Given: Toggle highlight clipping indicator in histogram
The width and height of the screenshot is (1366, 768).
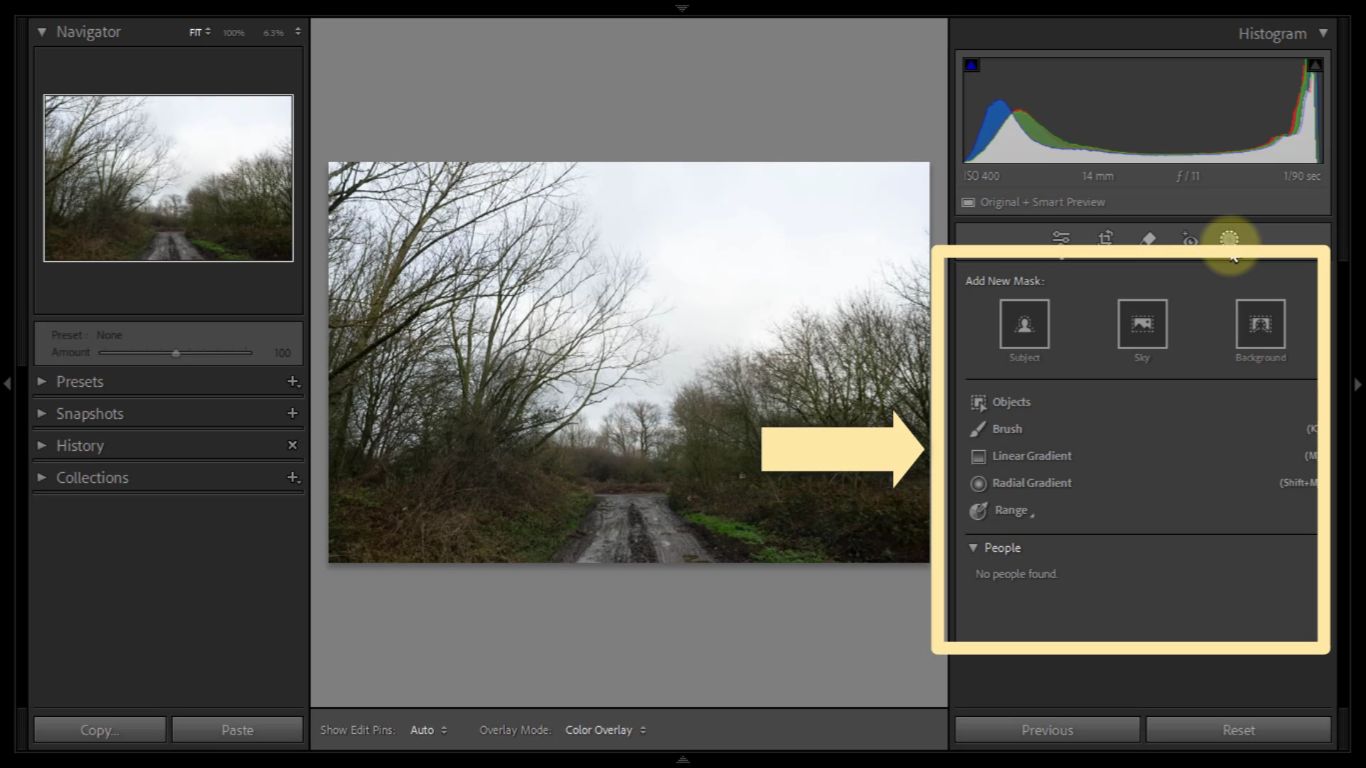Looking at the screenshot, I should coord(1315,65).
